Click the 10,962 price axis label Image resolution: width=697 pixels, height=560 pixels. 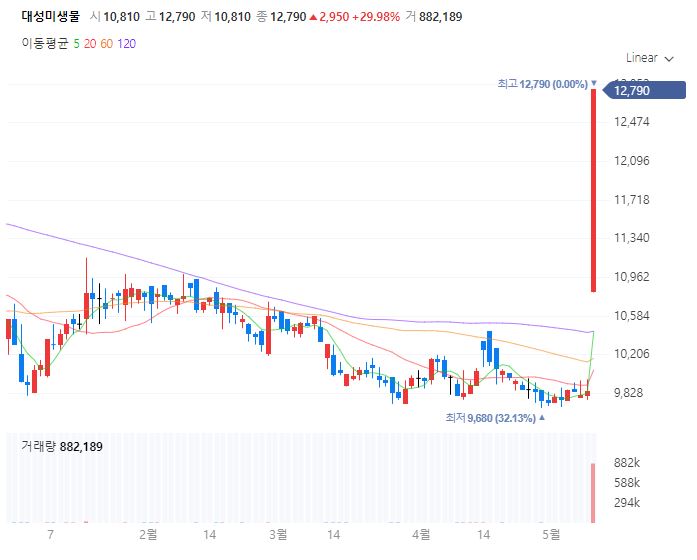pos(632,277)
